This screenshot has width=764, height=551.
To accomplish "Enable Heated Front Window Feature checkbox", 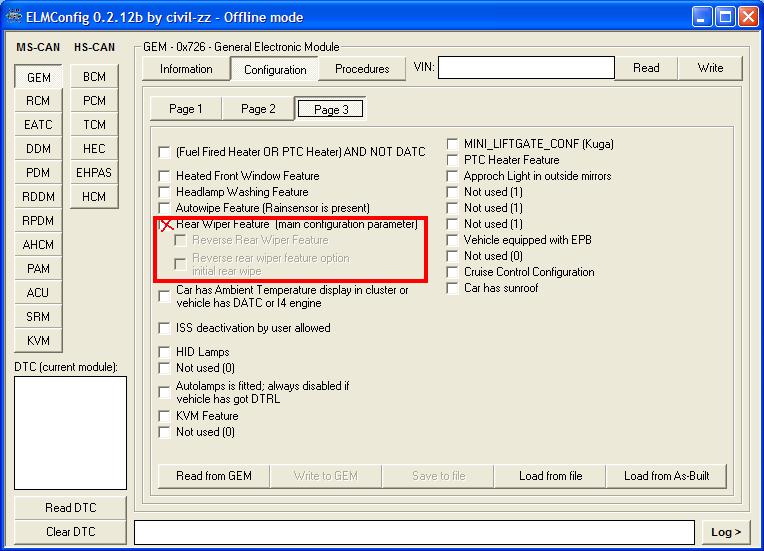I will click(x=165, y=176).
